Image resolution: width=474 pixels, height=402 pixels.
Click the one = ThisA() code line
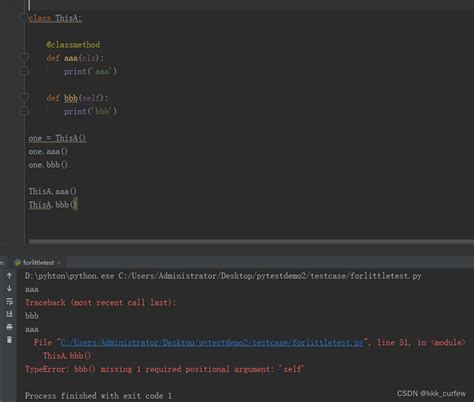coord(57,138)
